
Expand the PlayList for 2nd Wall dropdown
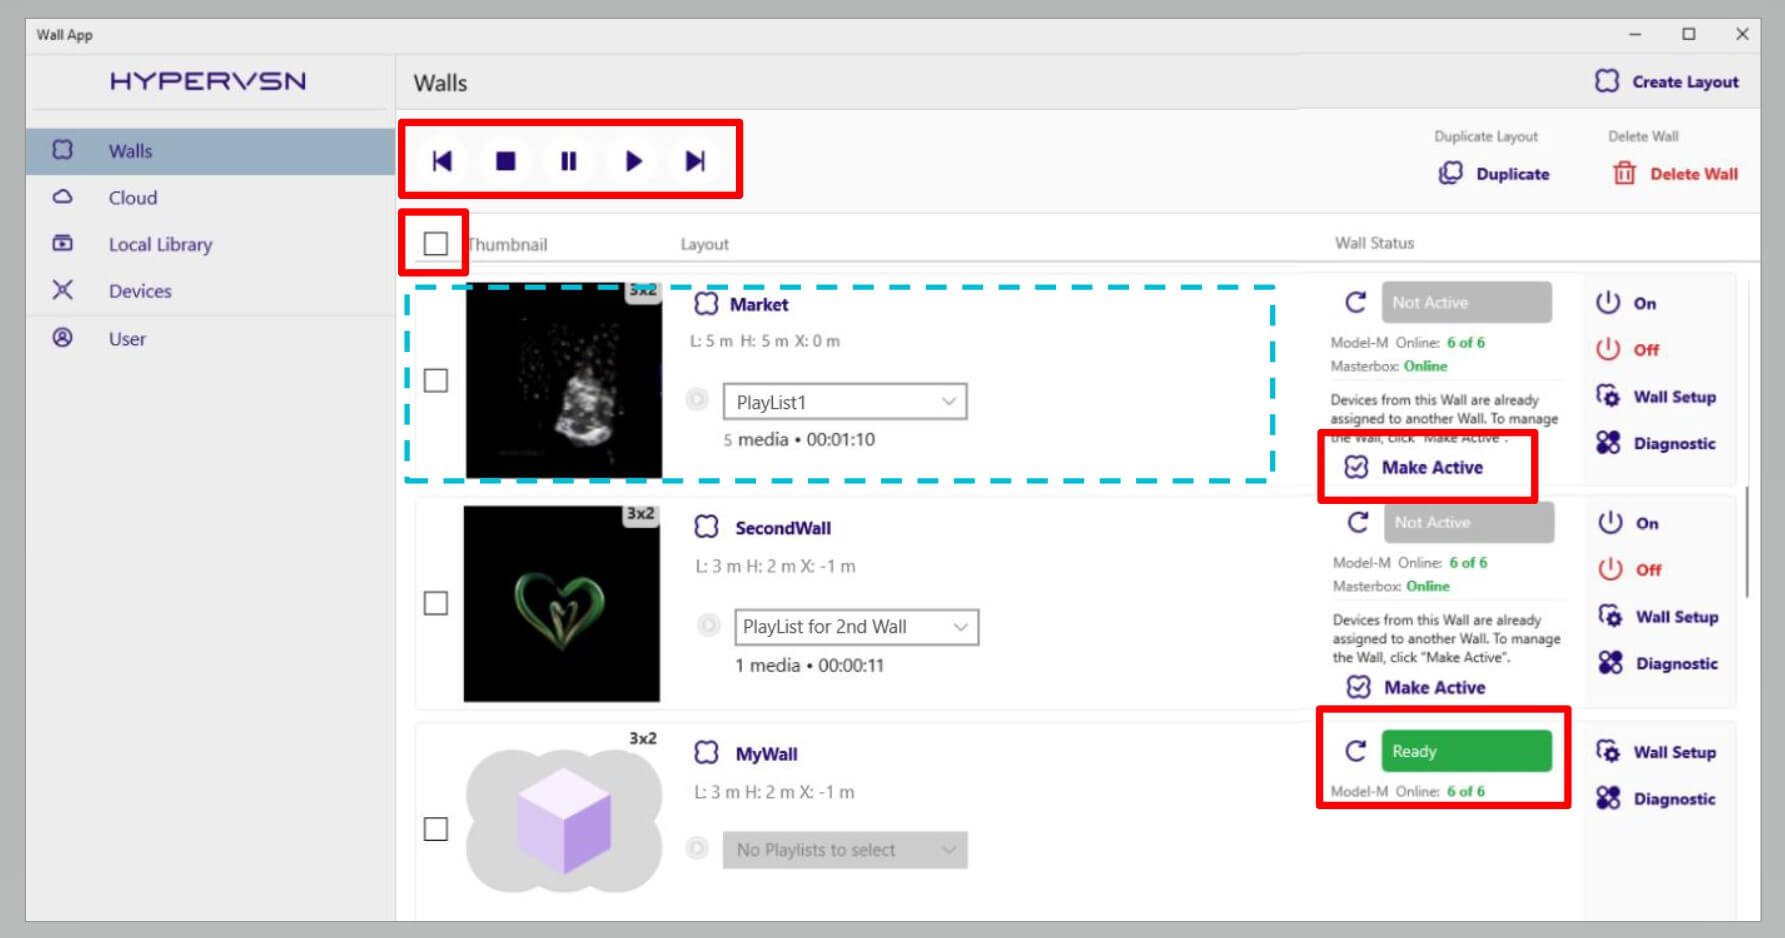856,627
